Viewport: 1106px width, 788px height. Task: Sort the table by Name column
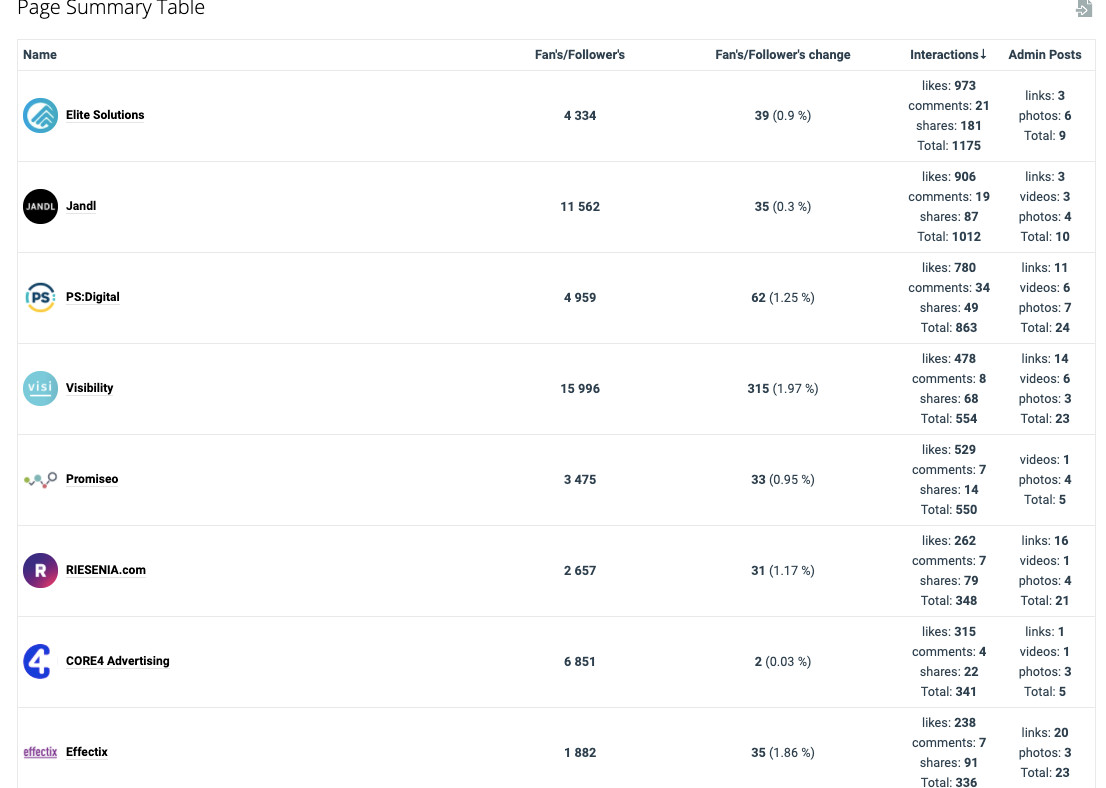(40, 55)
